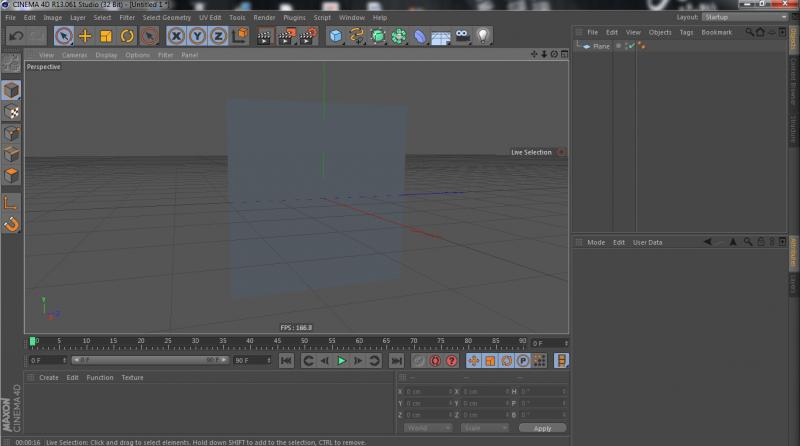Open the Cameras menu in the viewport

(x=74, y=55)
